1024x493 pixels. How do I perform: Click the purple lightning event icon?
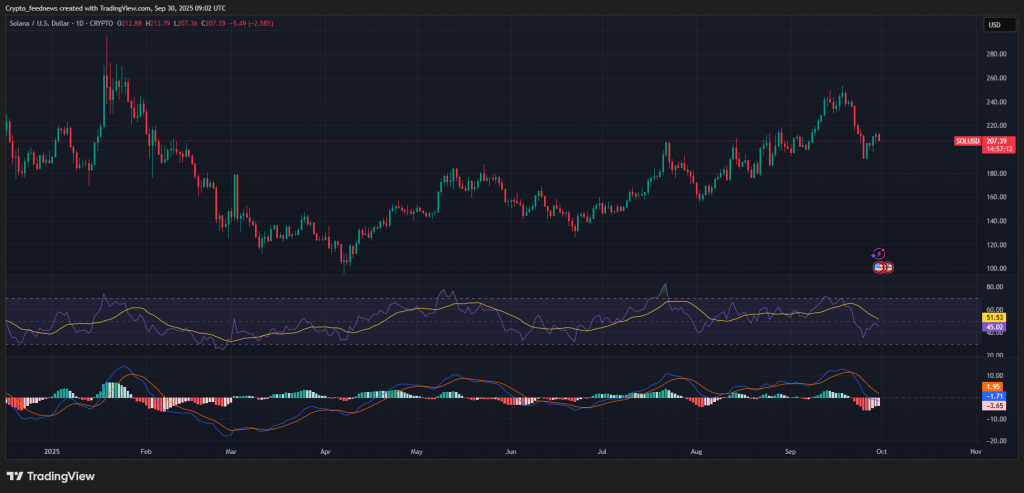878,255
